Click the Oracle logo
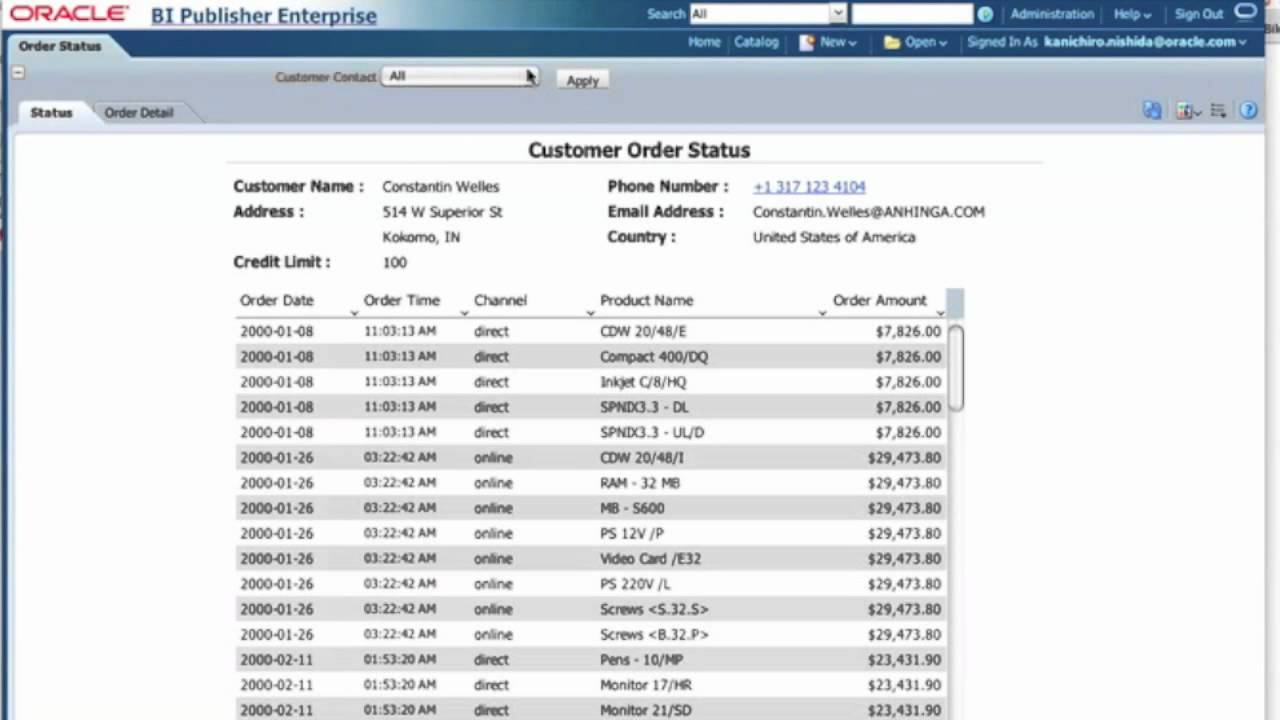The height and width of the screenshot is (720, 1280). pyautogui.click(x=69, y=14)
